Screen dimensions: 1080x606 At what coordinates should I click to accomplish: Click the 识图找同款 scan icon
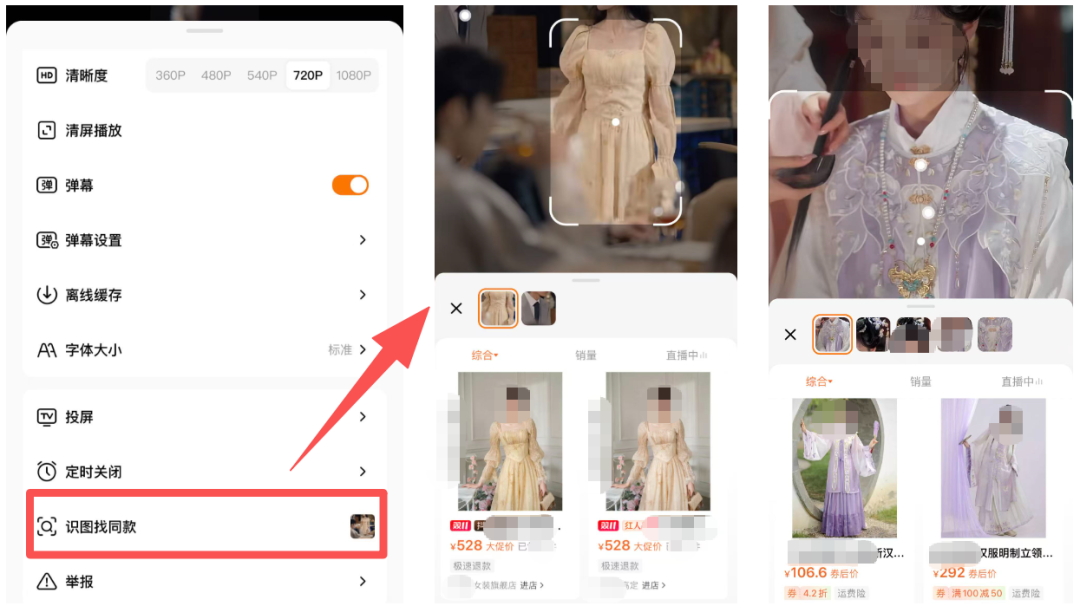46,527
